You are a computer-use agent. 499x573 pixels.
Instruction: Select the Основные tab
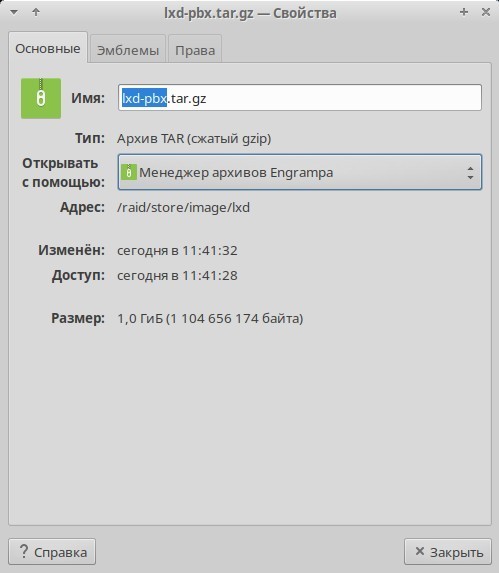coord(48,48)
